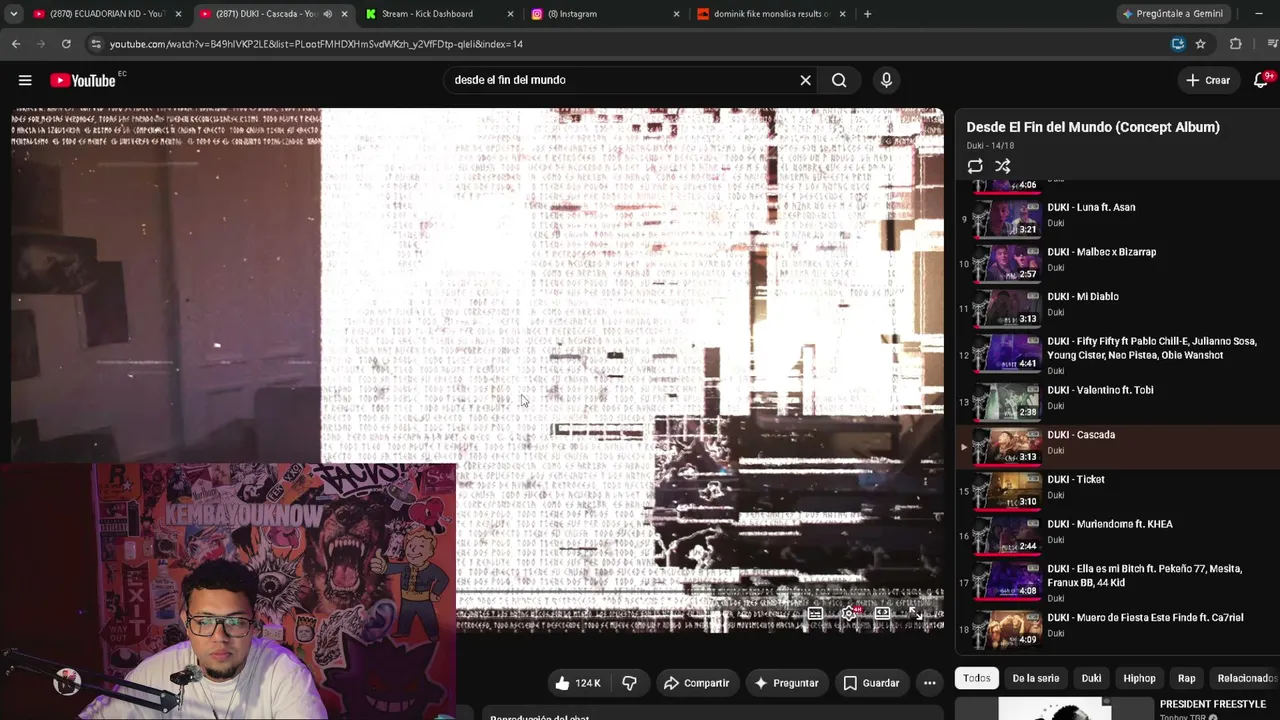The image size is (1280, 720).
Task: Select the Rap filter chip
Action: pyautogui.click(x=1186, y=678)
